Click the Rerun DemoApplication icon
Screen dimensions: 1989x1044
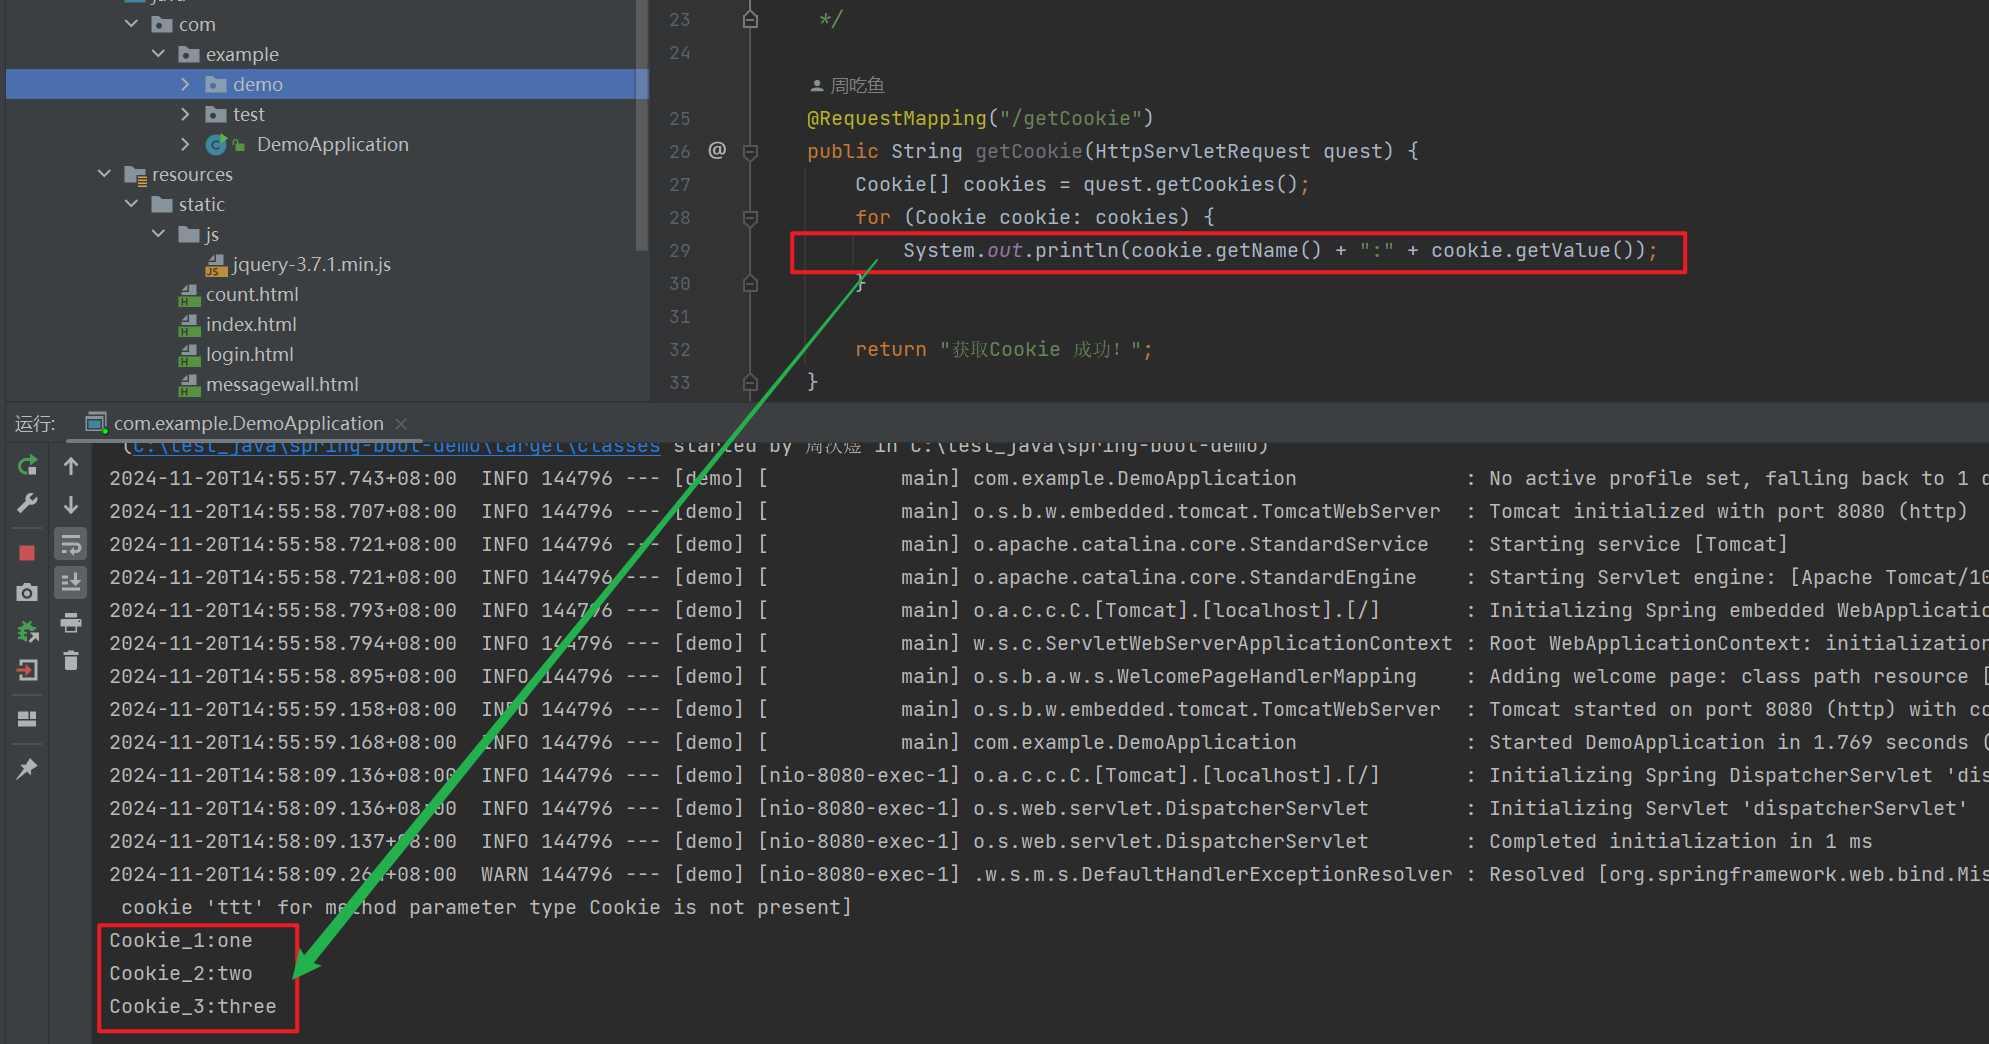pyautogui.click(x=28, y=465)
